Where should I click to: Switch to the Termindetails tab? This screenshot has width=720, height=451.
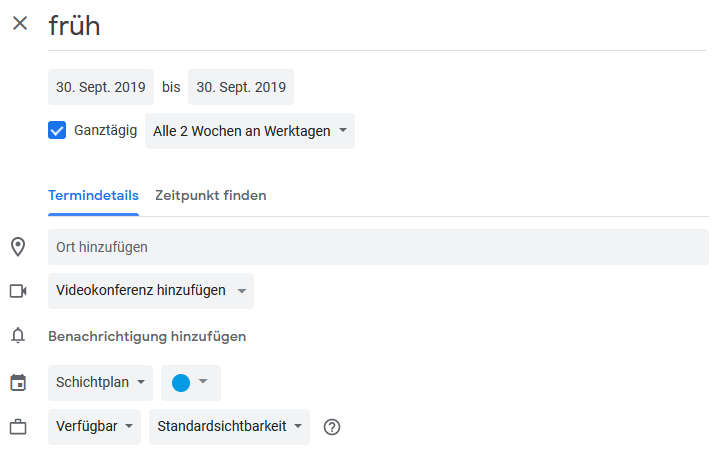tap(93, 196)
